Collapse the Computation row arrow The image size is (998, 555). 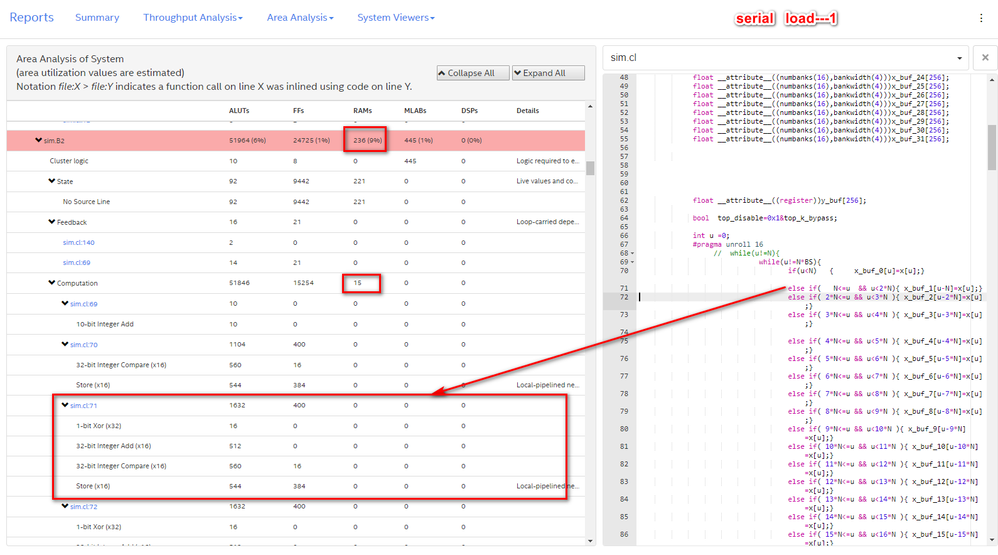point(52,283)
